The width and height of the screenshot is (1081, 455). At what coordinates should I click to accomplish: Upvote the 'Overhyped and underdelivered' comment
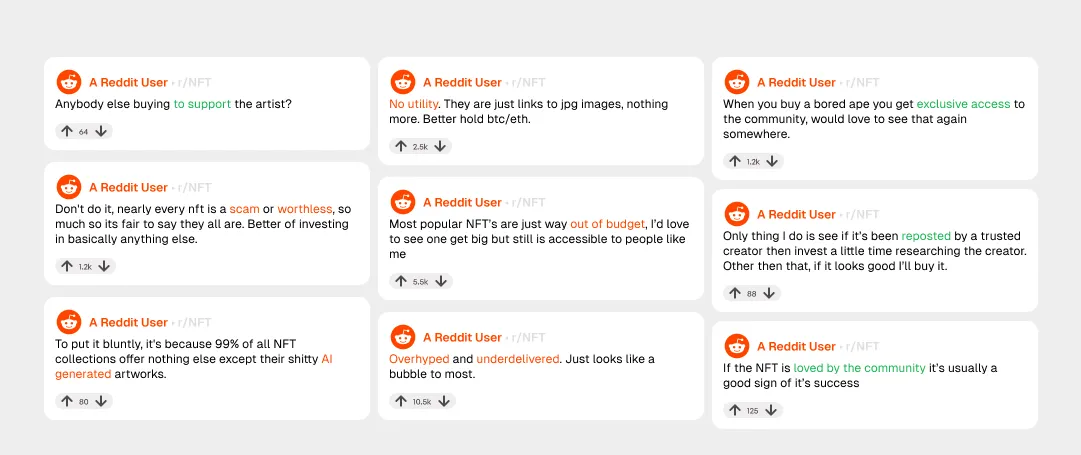coord(401,401)
